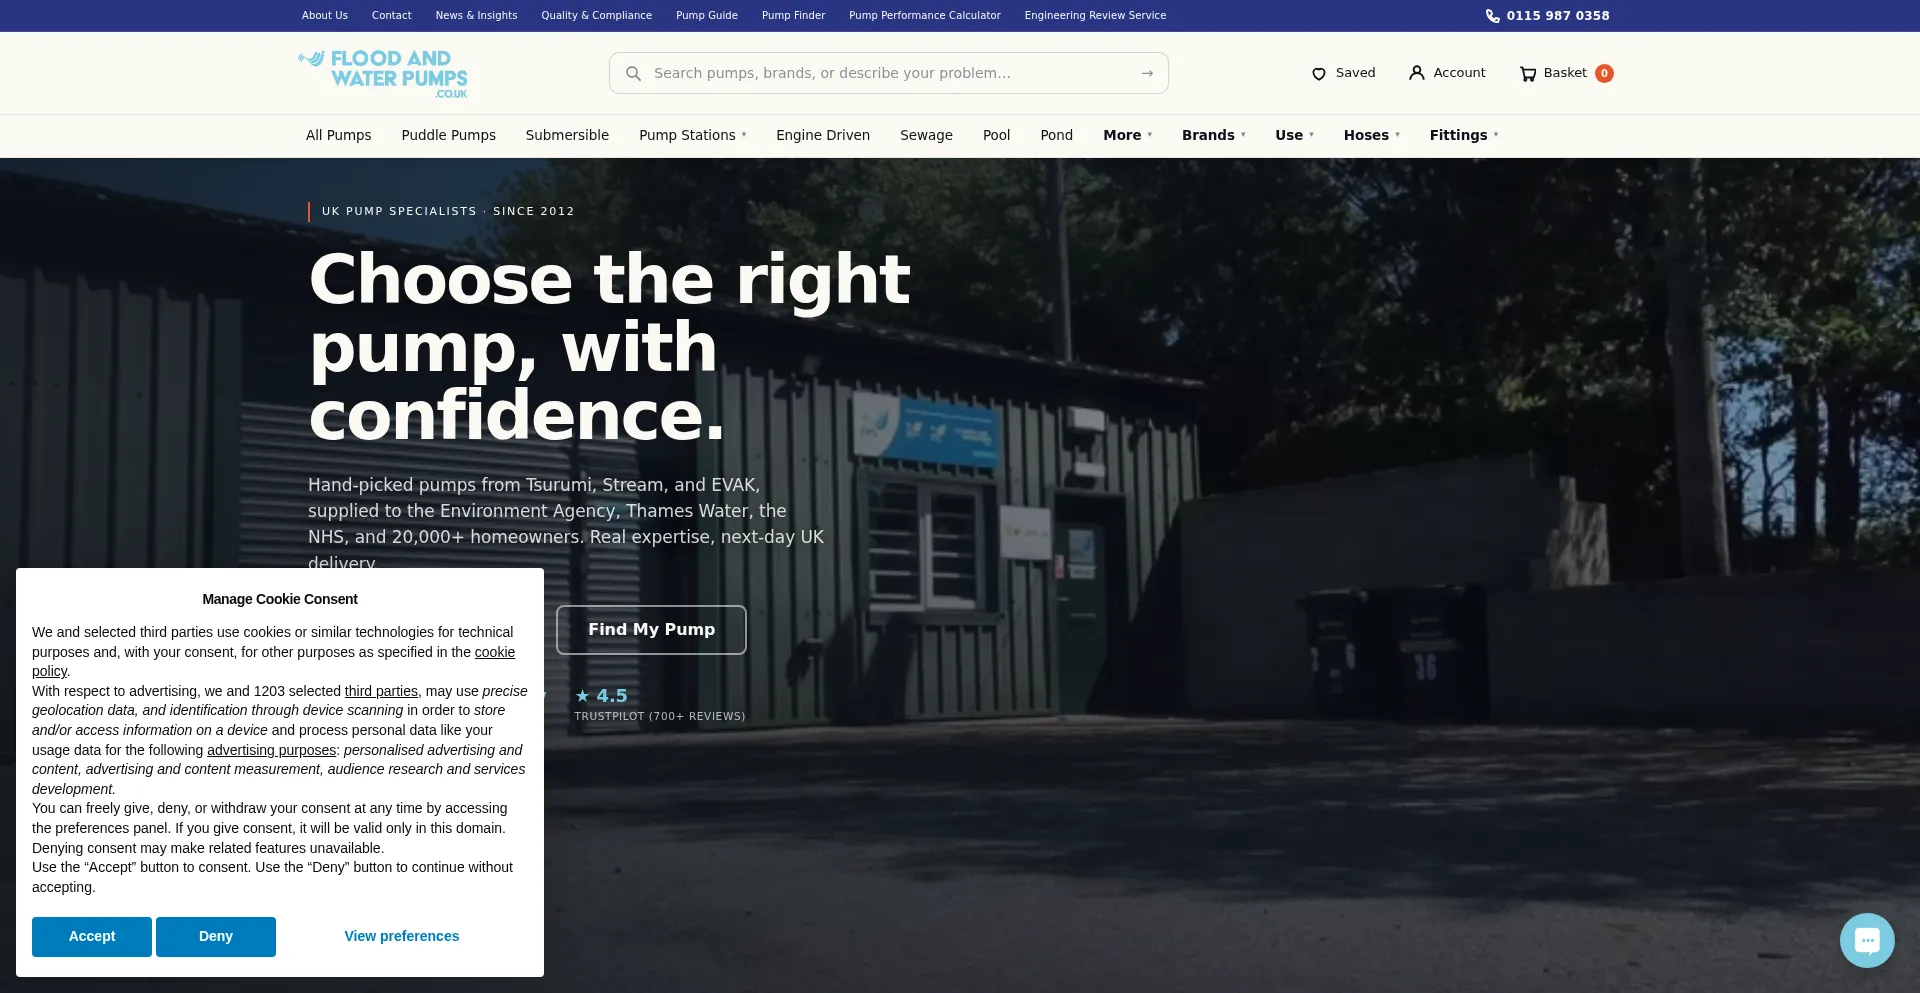Open the Pond category
Viewport: 1920px width, 993px height.
tap(1056, 135)
